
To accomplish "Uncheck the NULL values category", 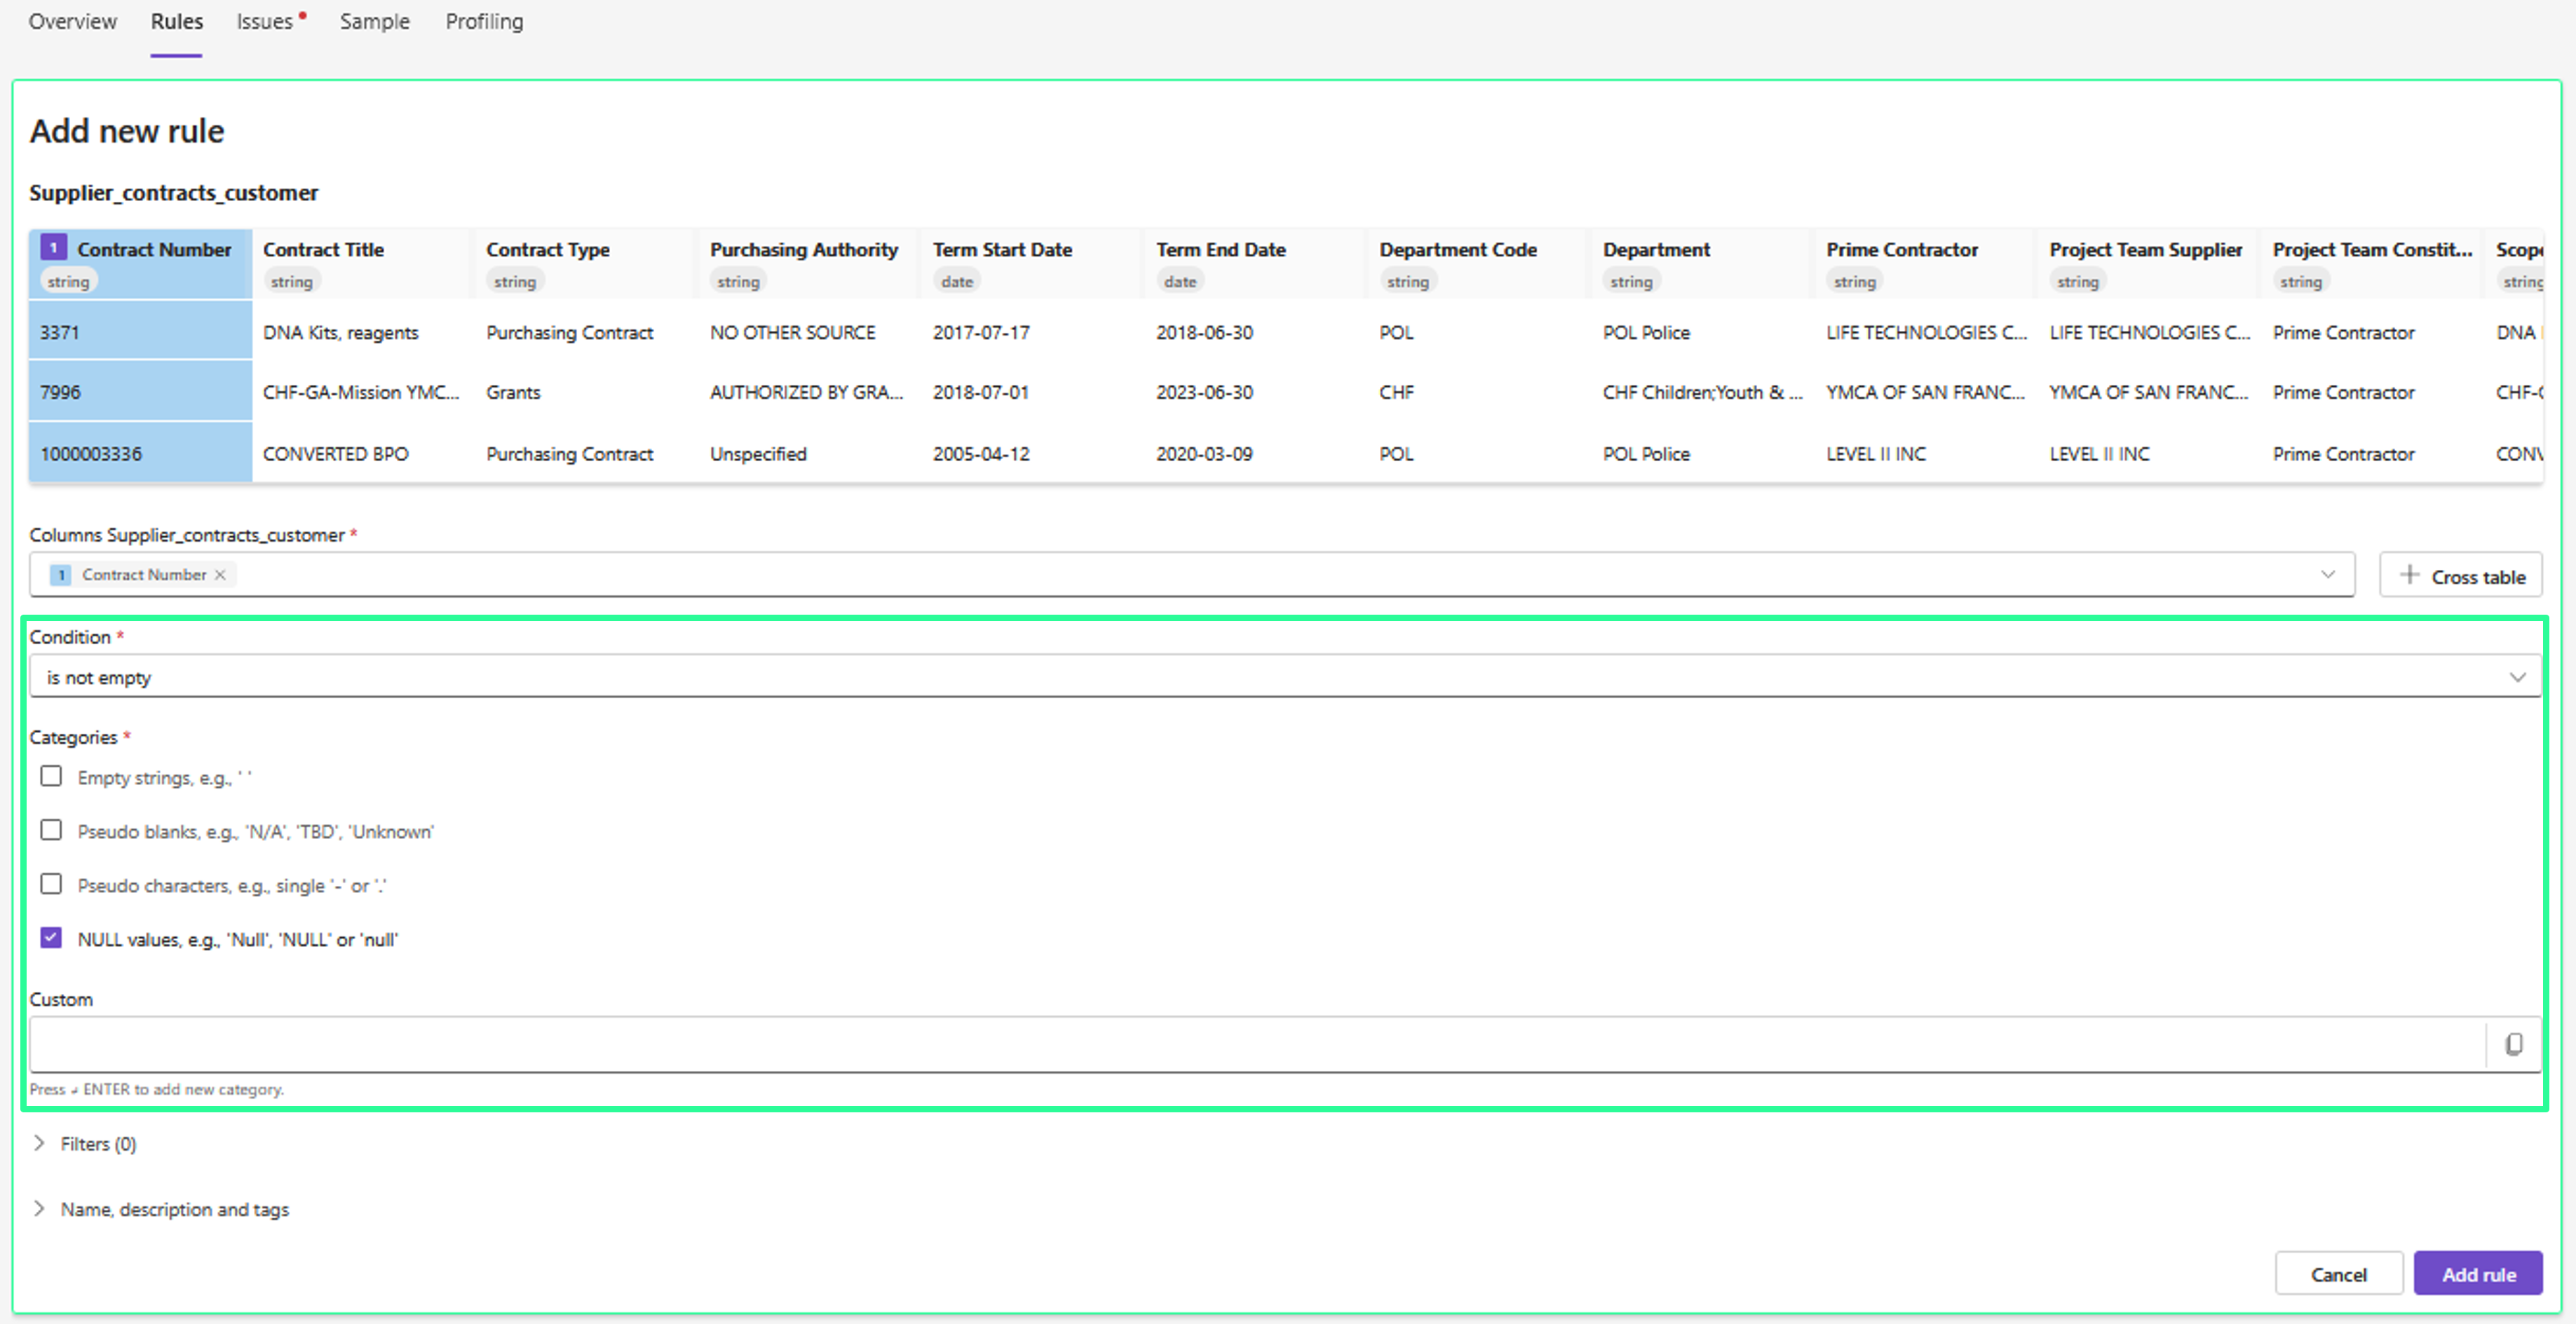I will pos(51,938).
